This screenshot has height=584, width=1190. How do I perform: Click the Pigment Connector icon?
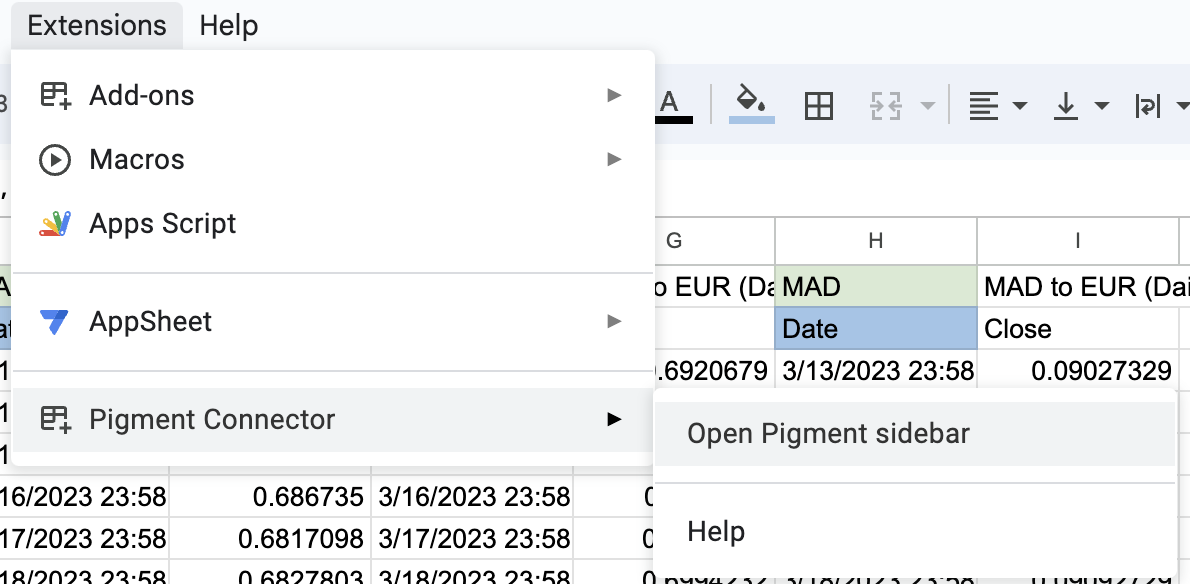(x=55, y=419)
